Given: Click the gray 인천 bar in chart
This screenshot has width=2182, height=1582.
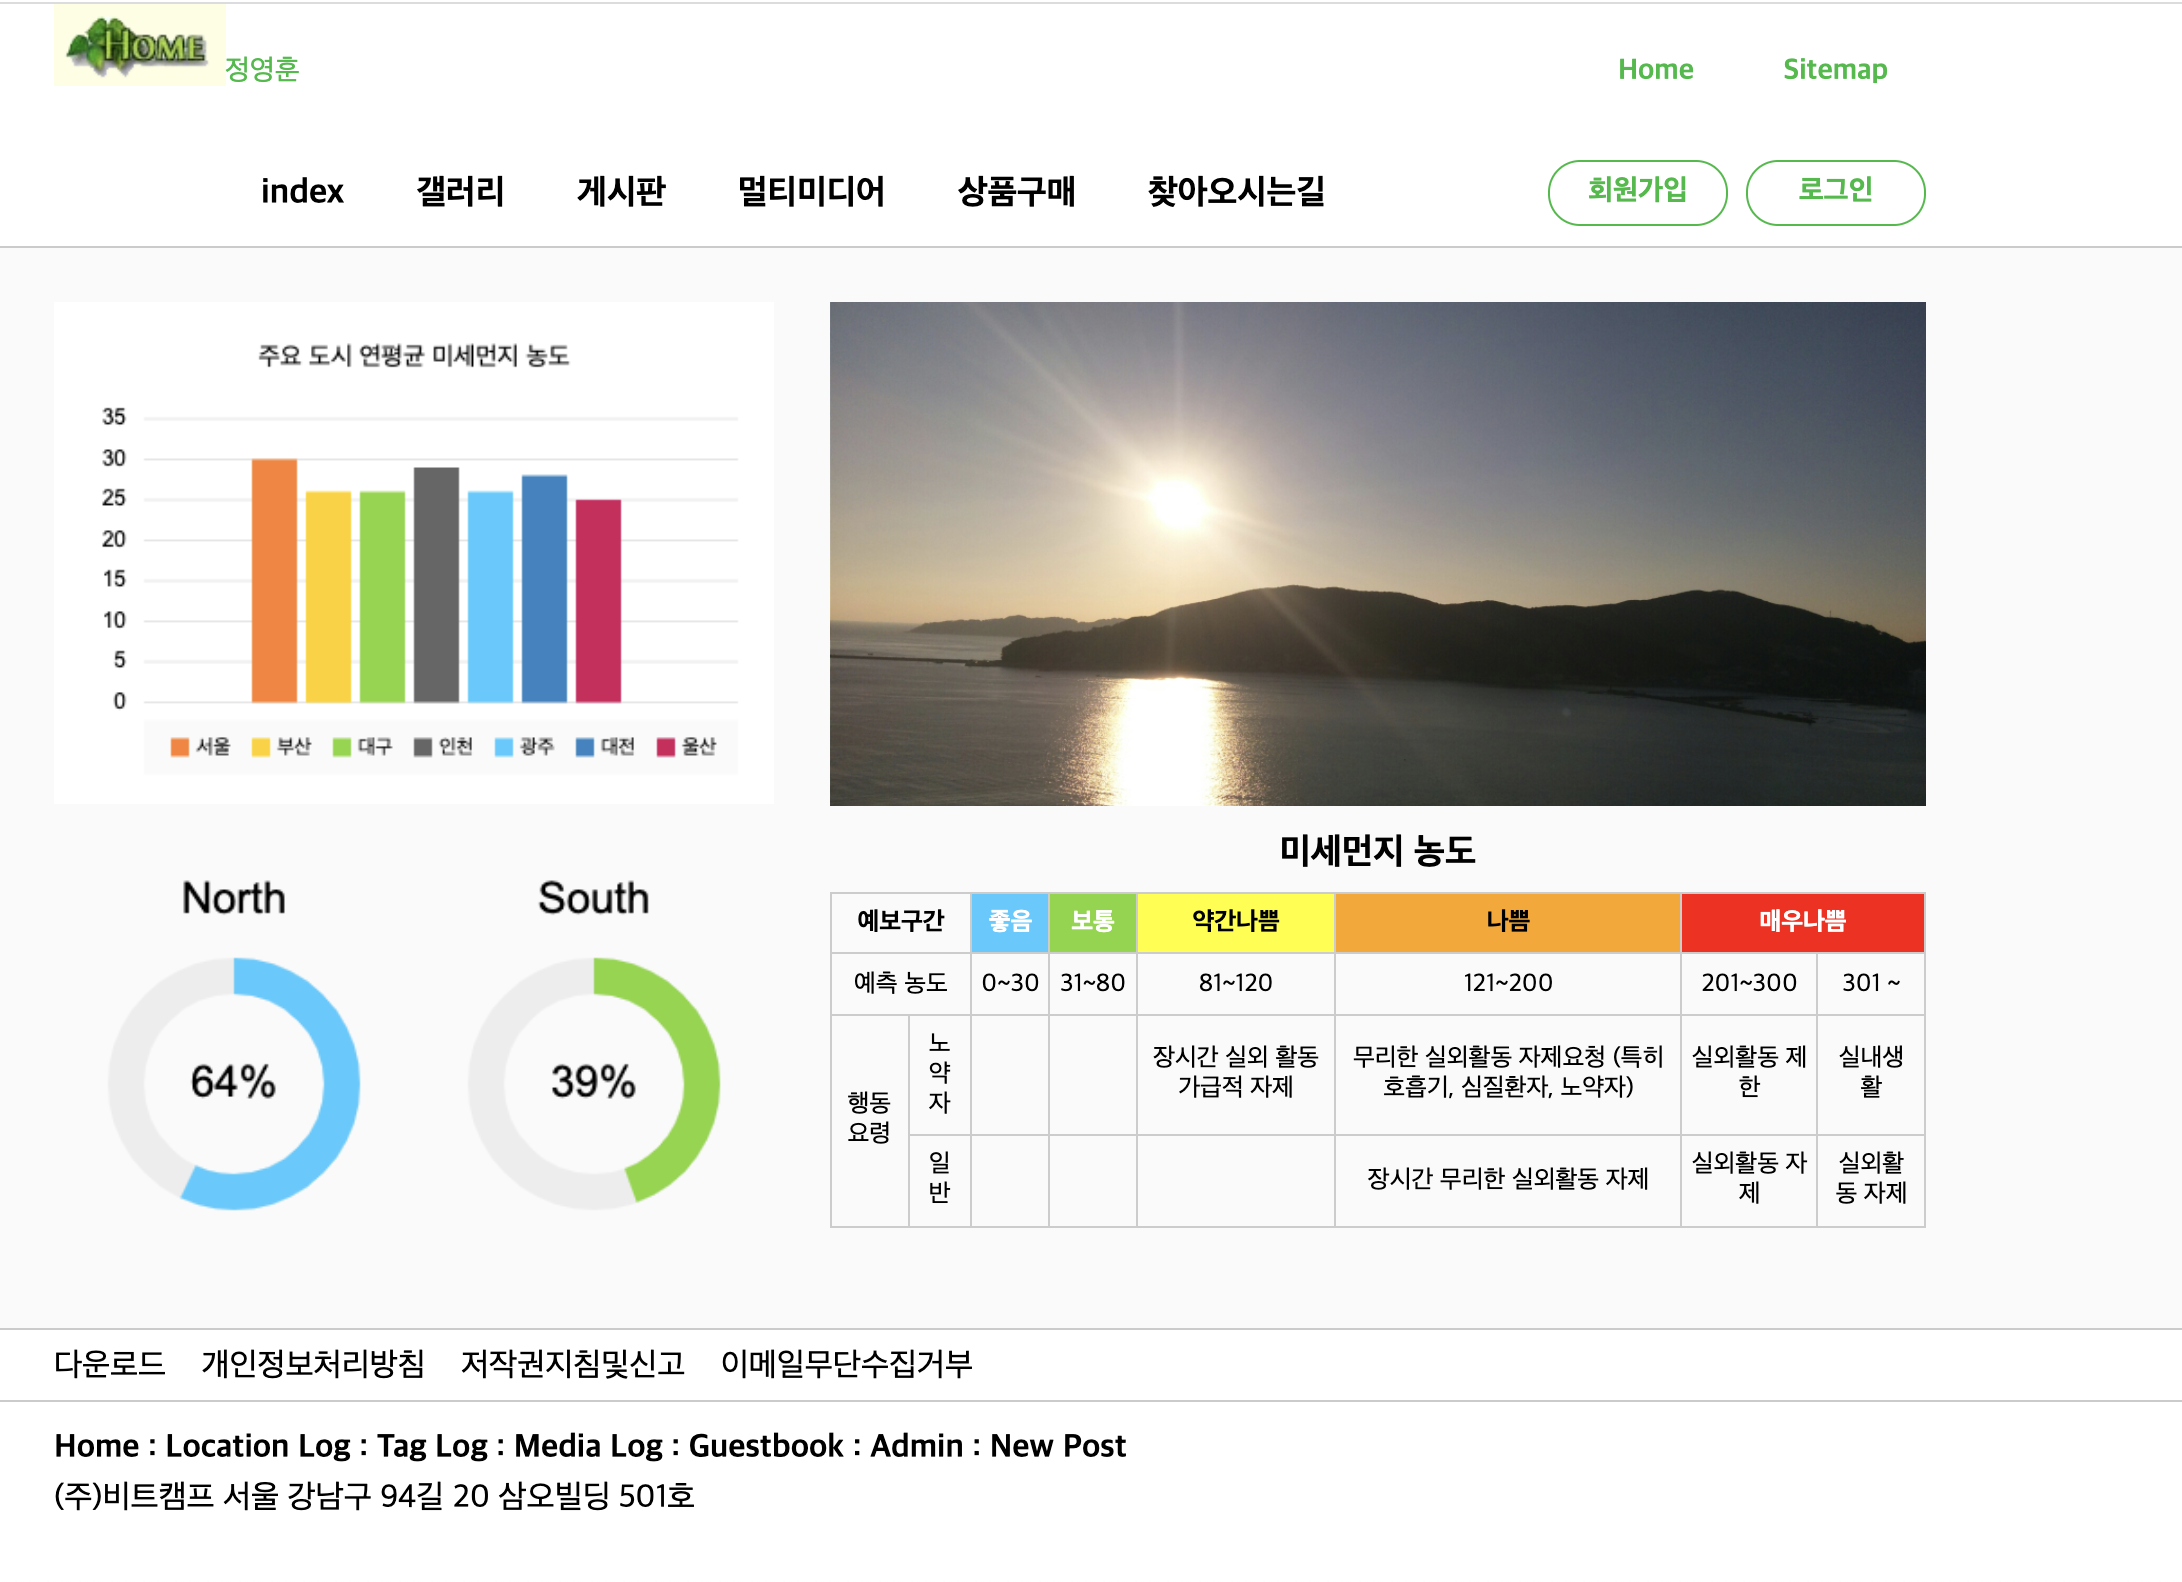Looking at the screenshot, I should pyautogui.click(x=436, y=584).
